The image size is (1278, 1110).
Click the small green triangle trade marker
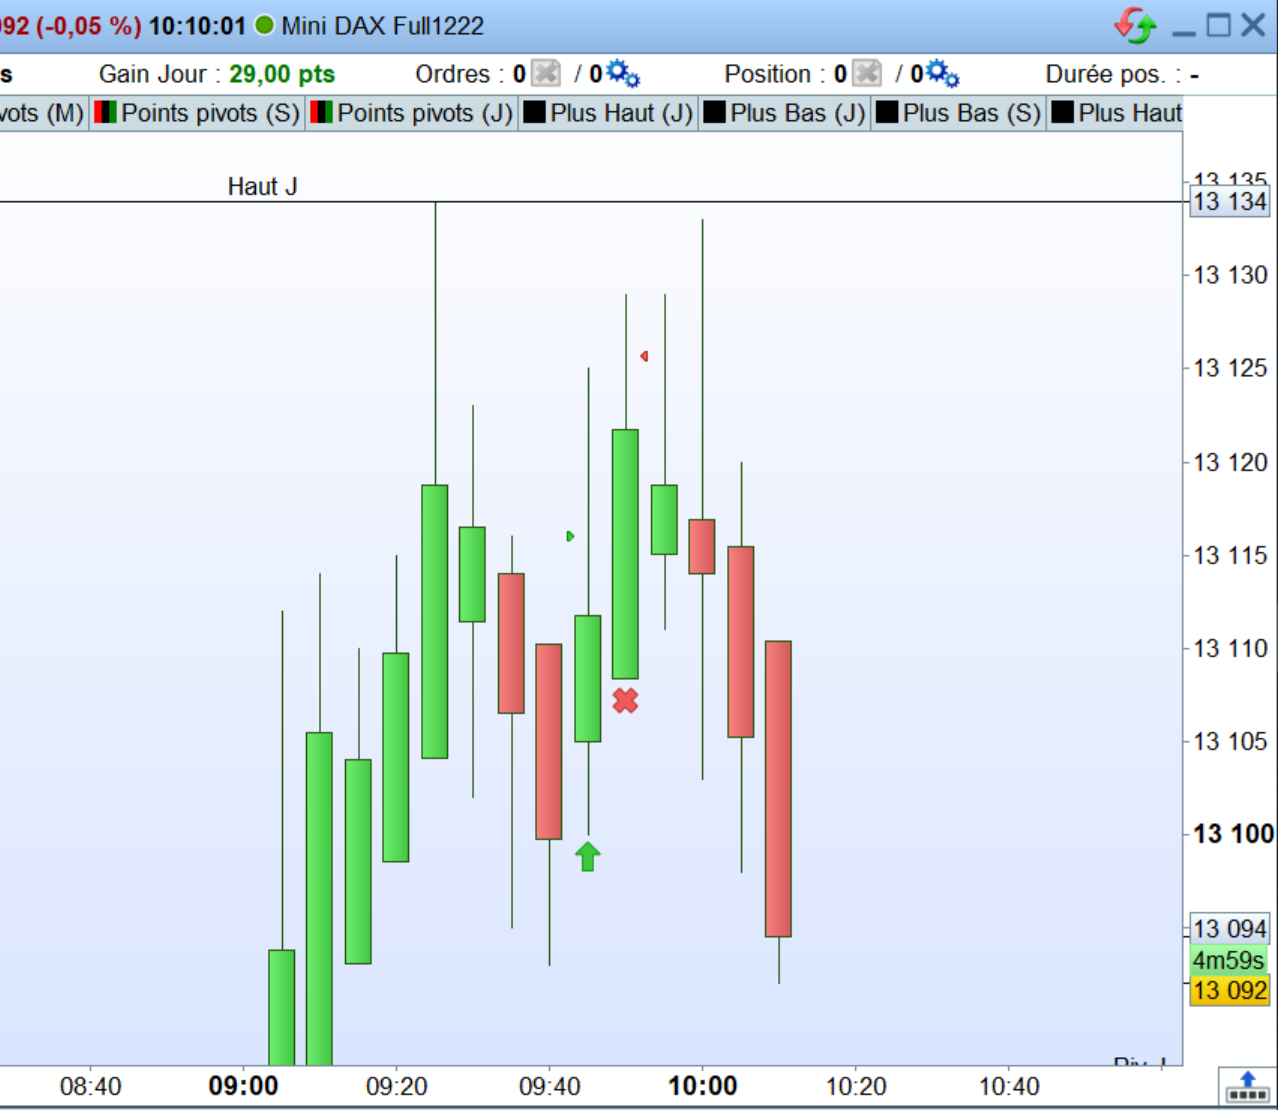click(x=570, y=537)
